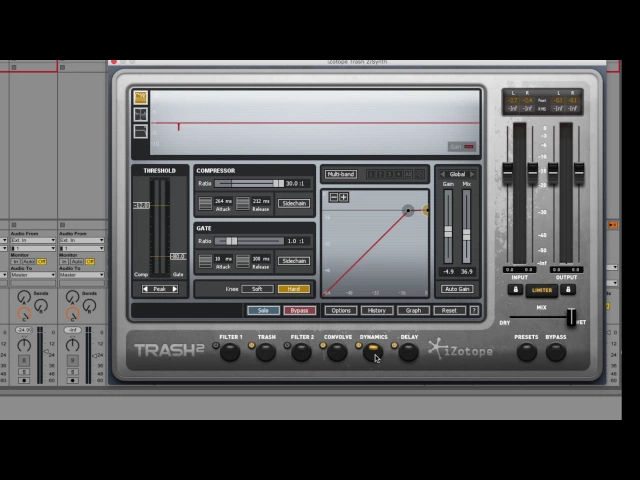Set Monitor to In on track 9
The width and height of the screenshot is (640, 480).
coord(64,261)
